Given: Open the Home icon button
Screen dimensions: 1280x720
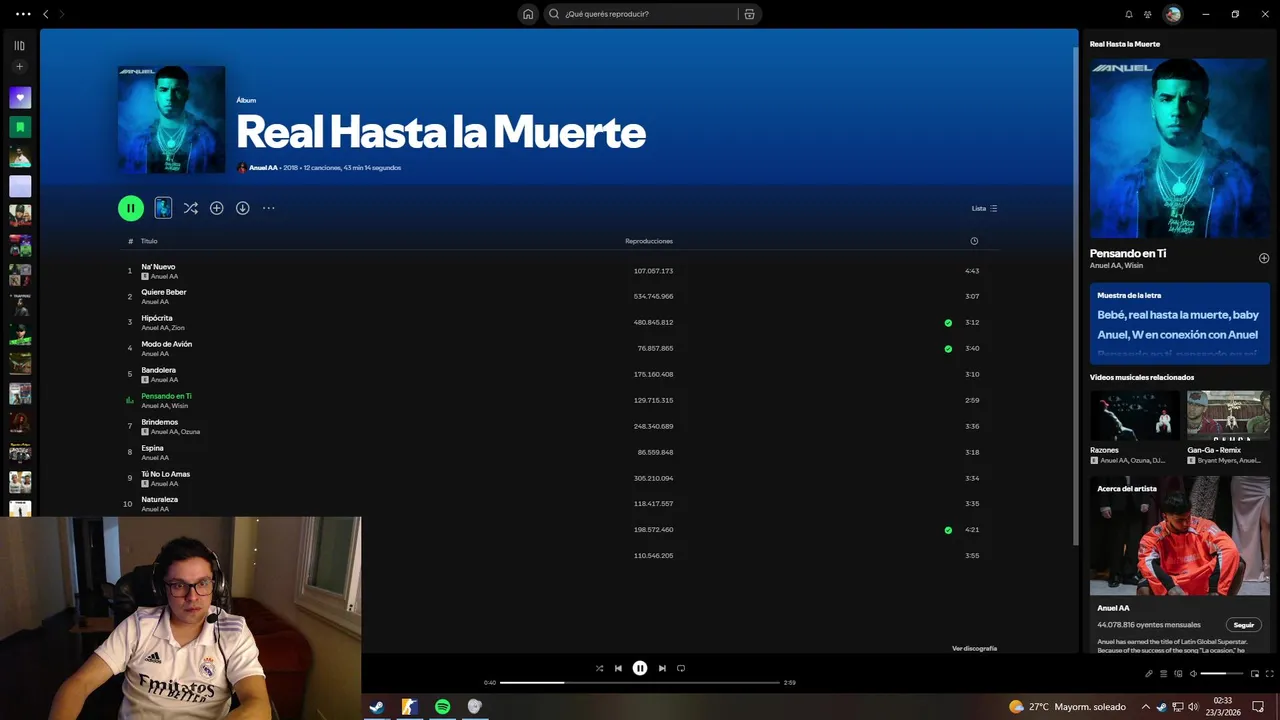Looking at the screenshot, I should [528, 14].
